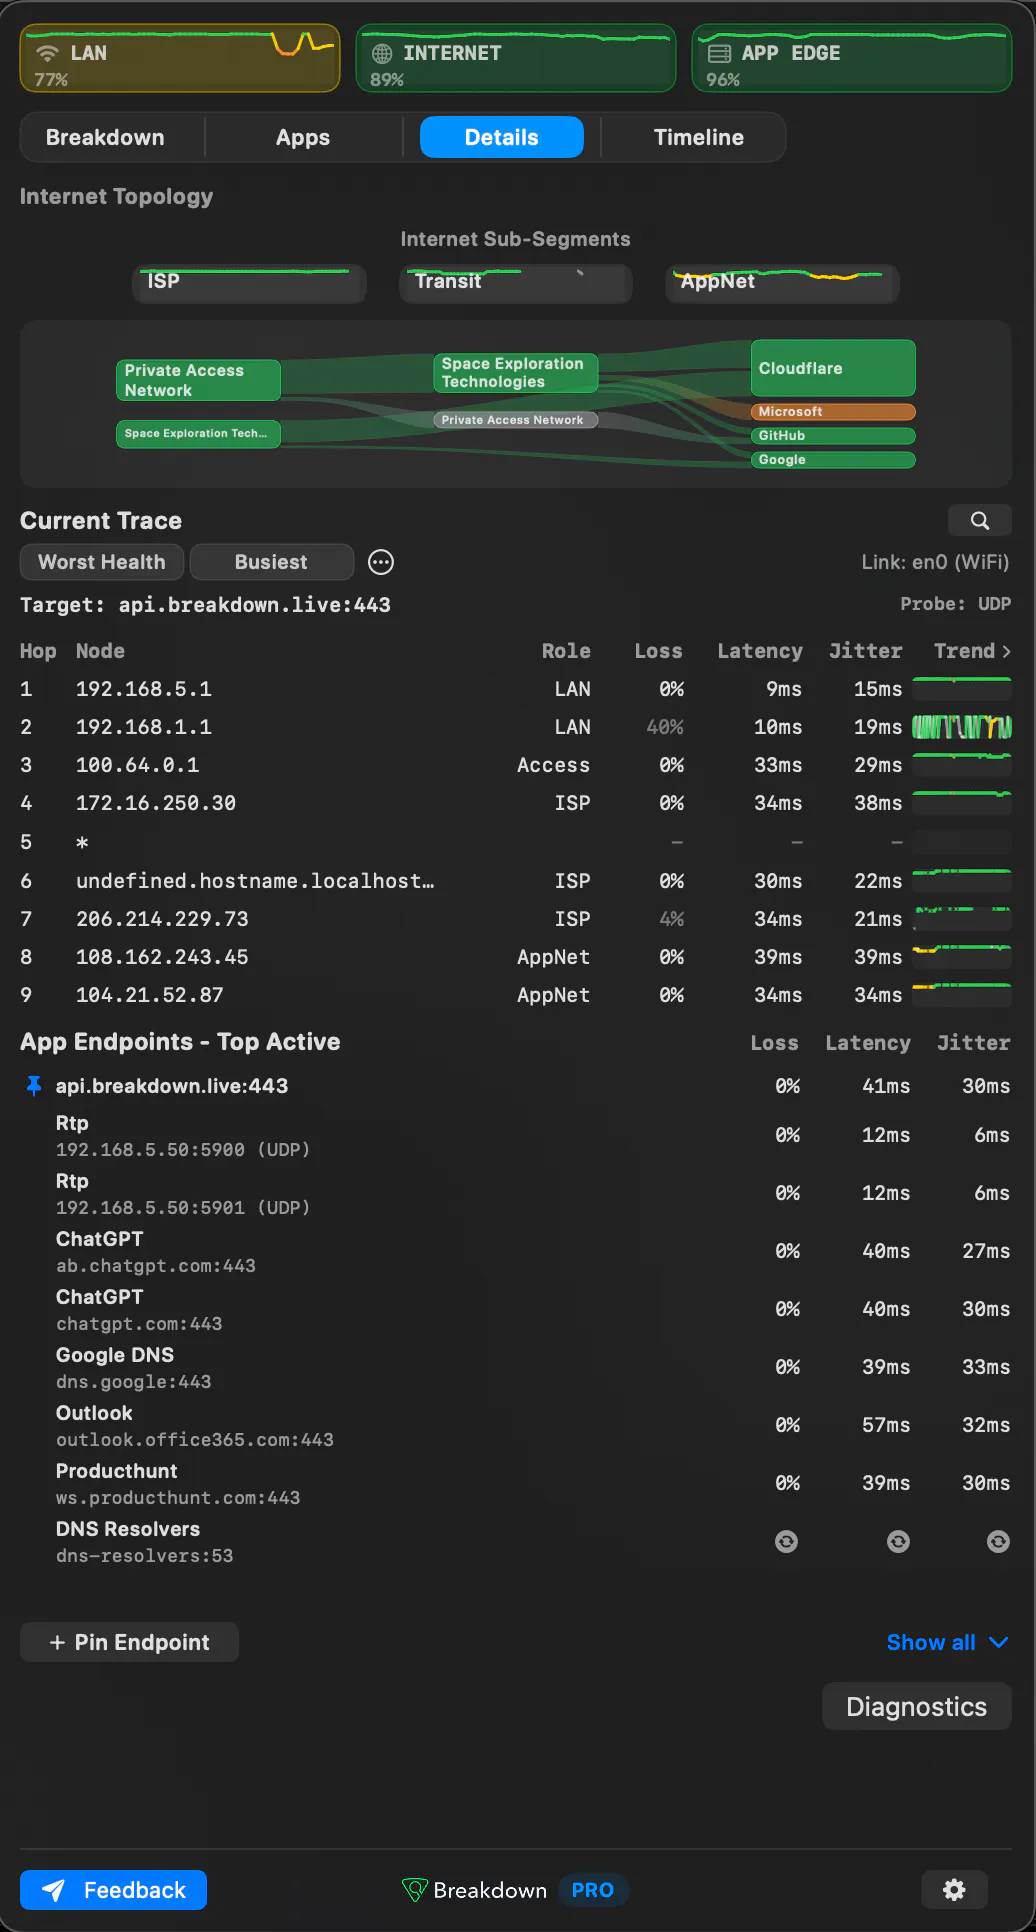Screen dimensions: 1036x1932
Task: Open settings with the gear icon
Action: click(955, 1890)
